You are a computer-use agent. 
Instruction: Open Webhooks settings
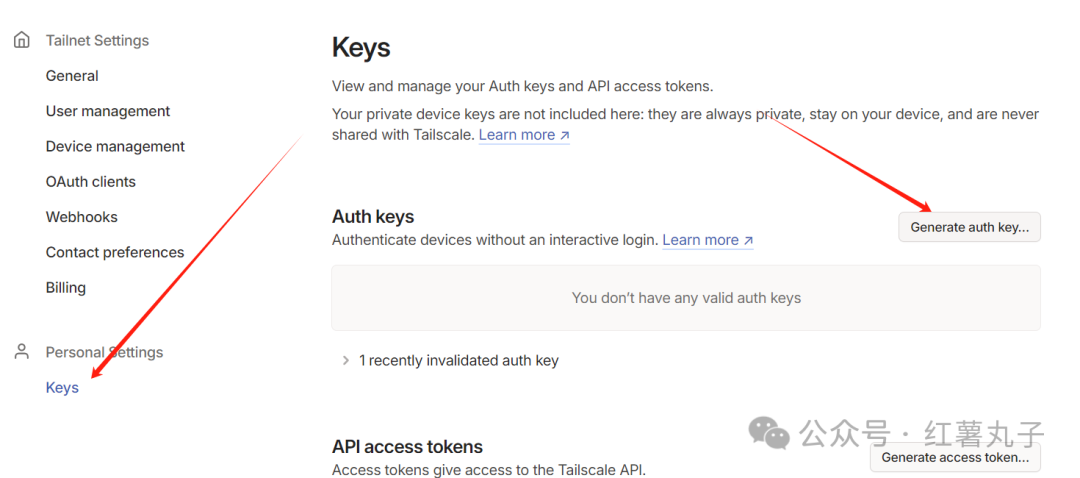pyautogui.click(x=81, y=217)
